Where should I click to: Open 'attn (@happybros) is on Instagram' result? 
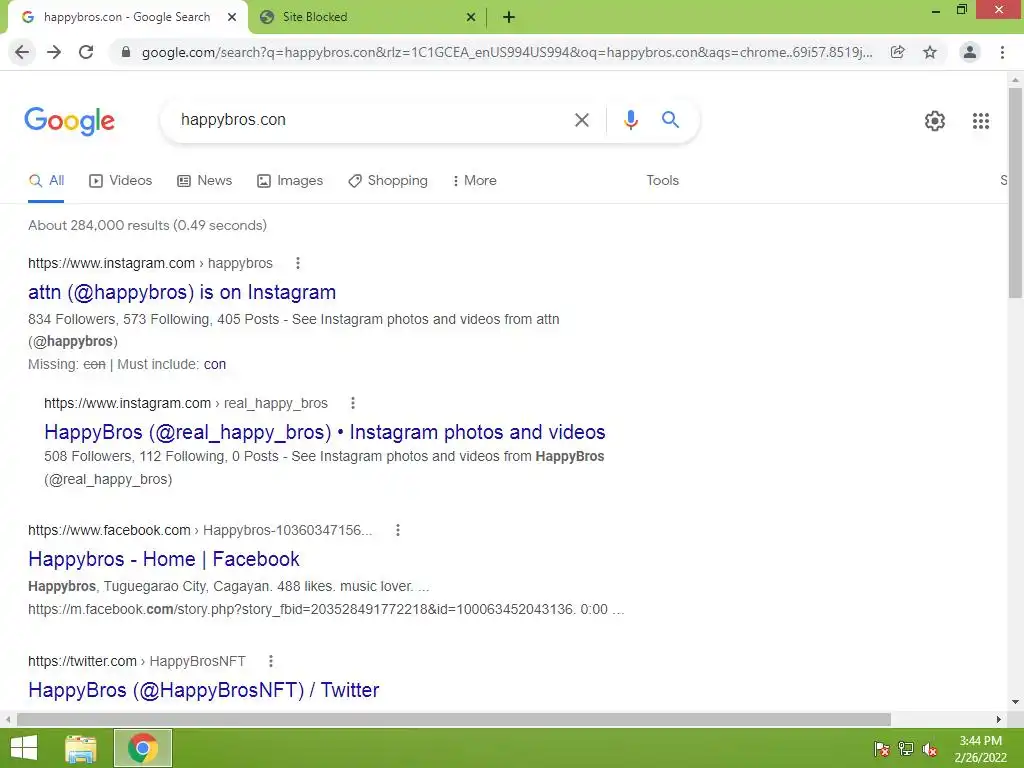coord(182,292)
